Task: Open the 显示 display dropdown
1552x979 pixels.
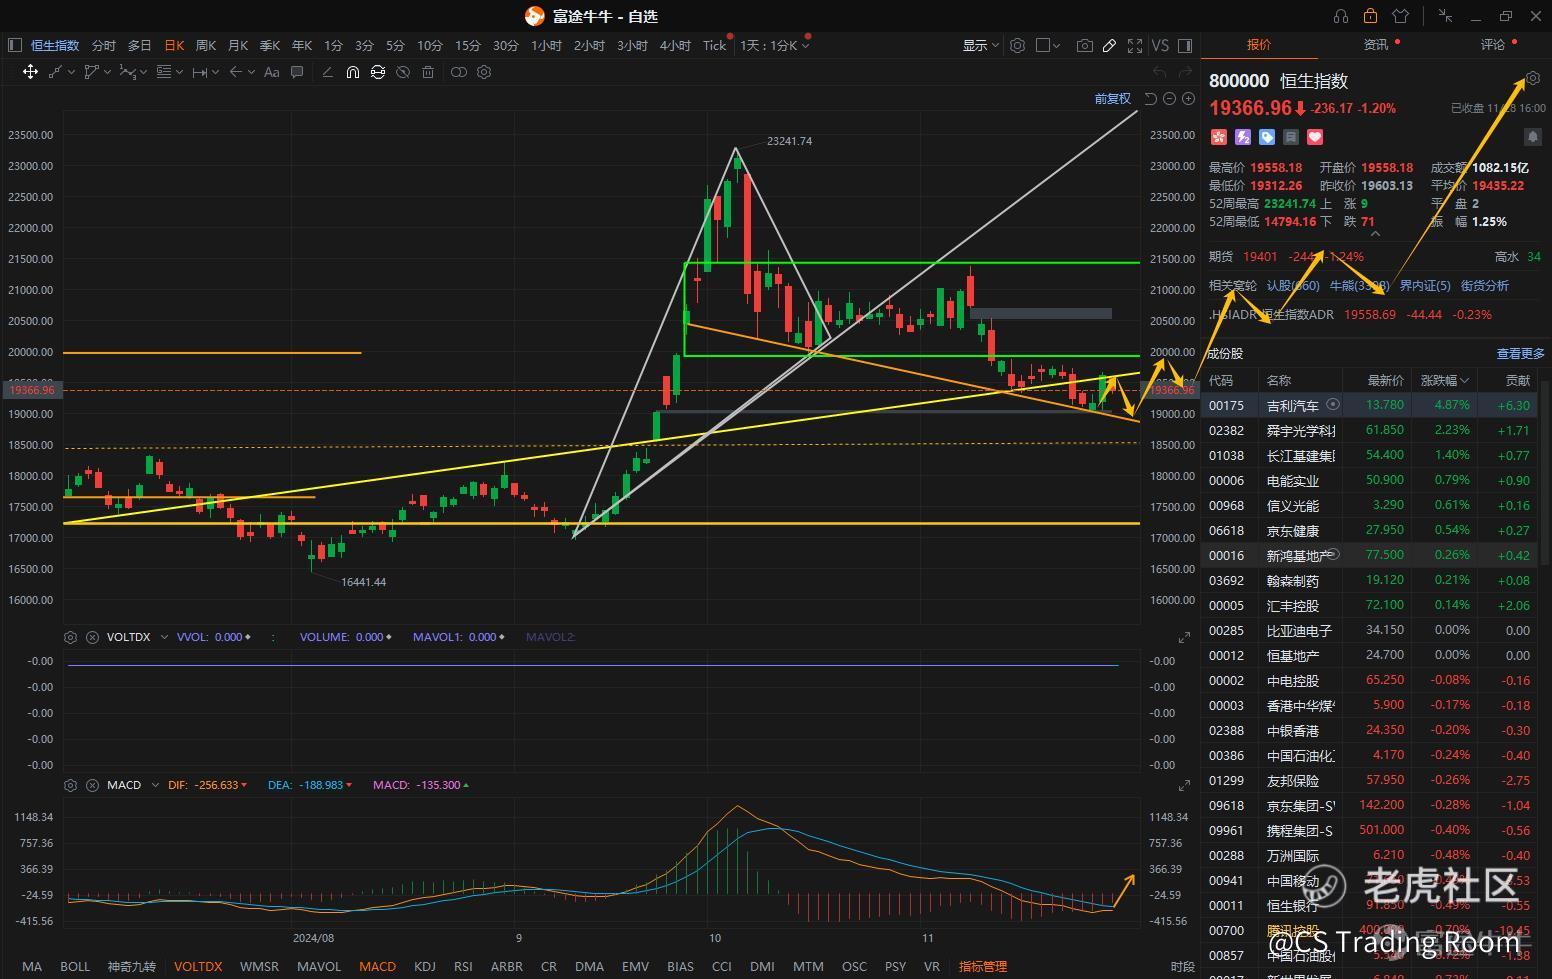Action: click(980, 45)
